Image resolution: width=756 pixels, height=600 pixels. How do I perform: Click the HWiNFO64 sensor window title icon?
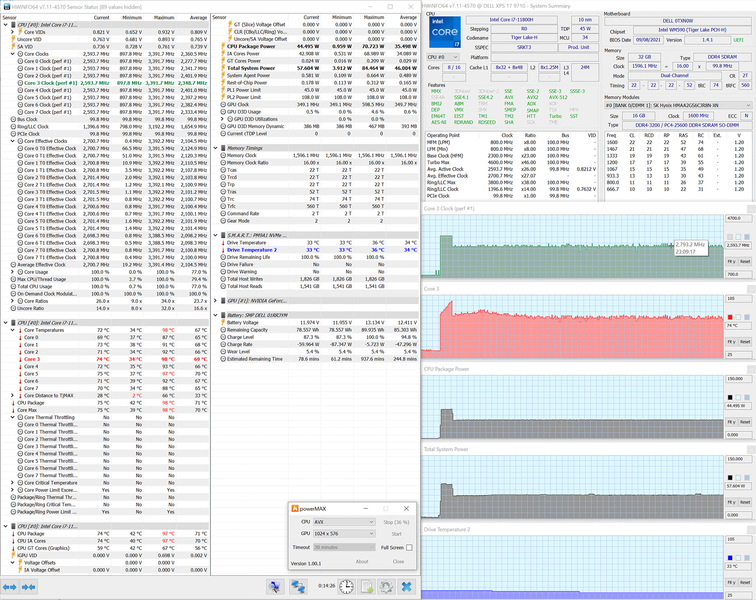(x=6, y=7)
